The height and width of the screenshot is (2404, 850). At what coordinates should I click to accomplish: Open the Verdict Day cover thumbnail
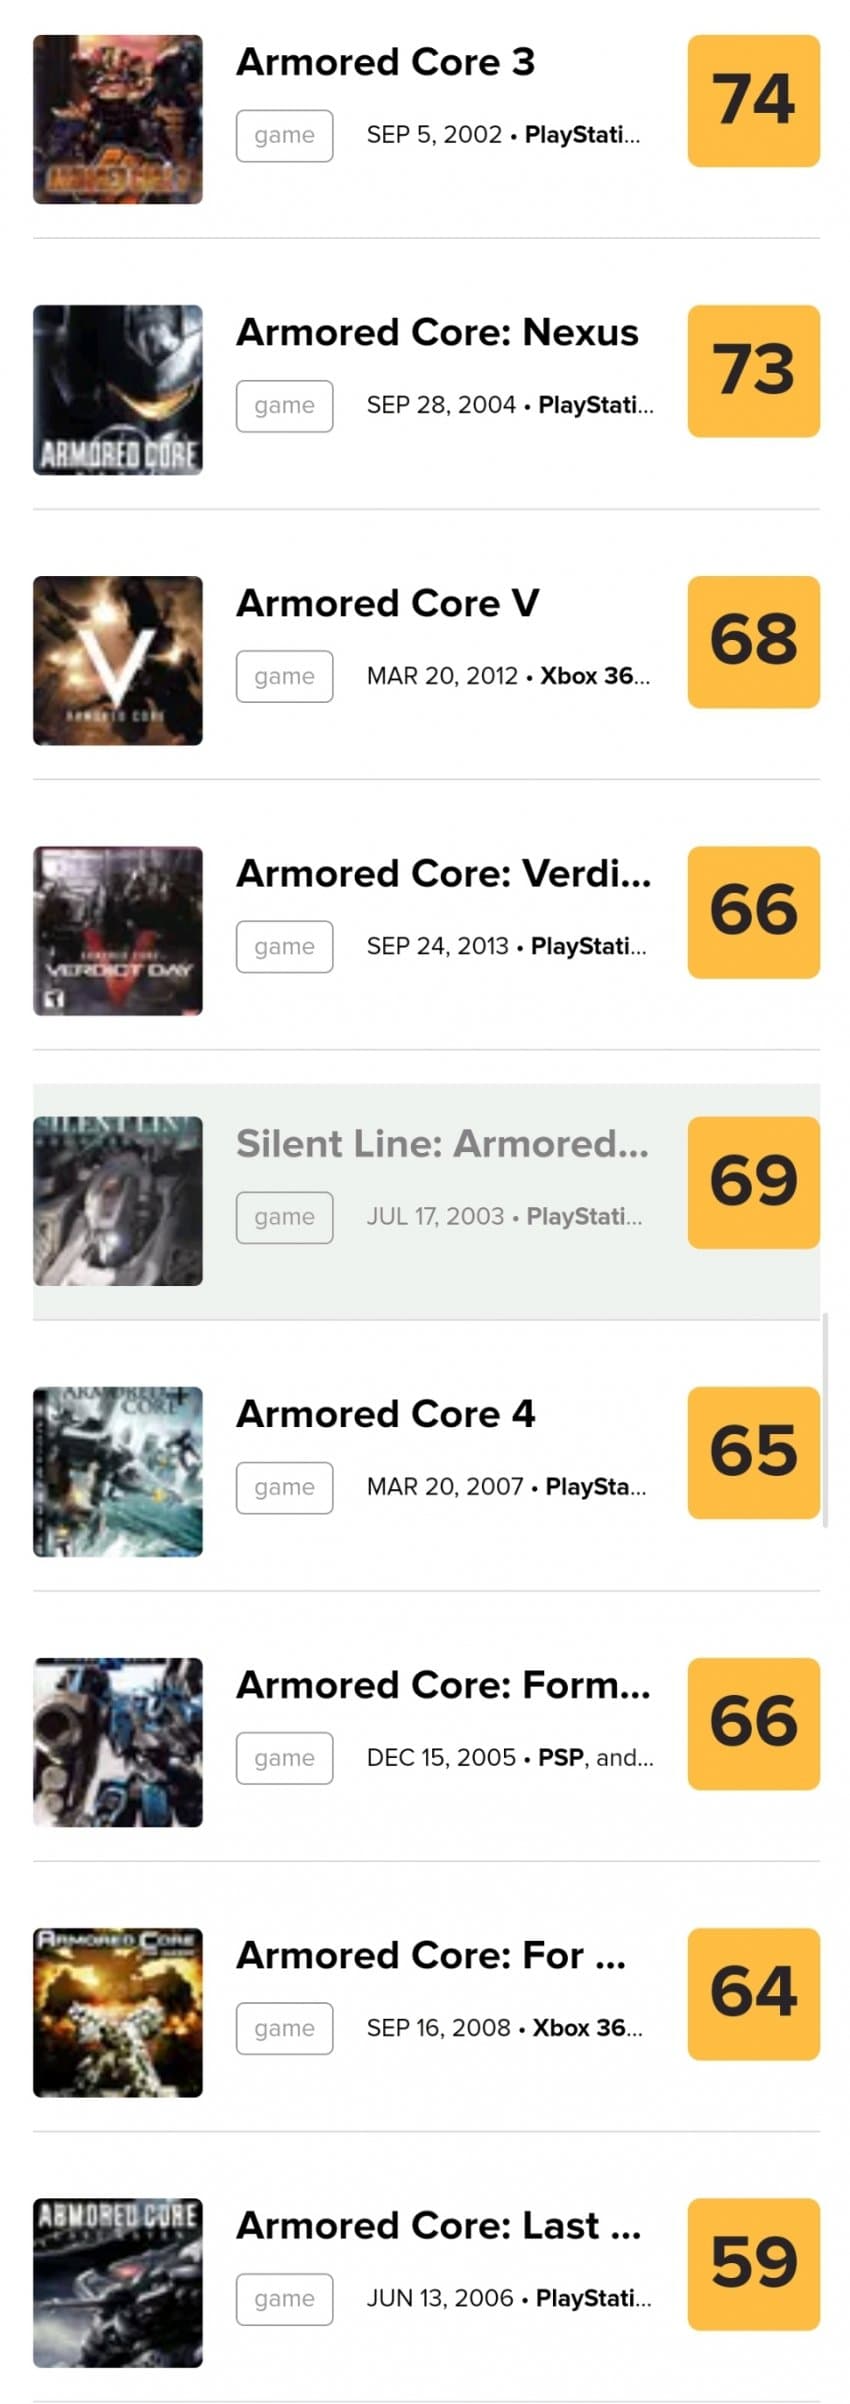(x=118, y=931)
